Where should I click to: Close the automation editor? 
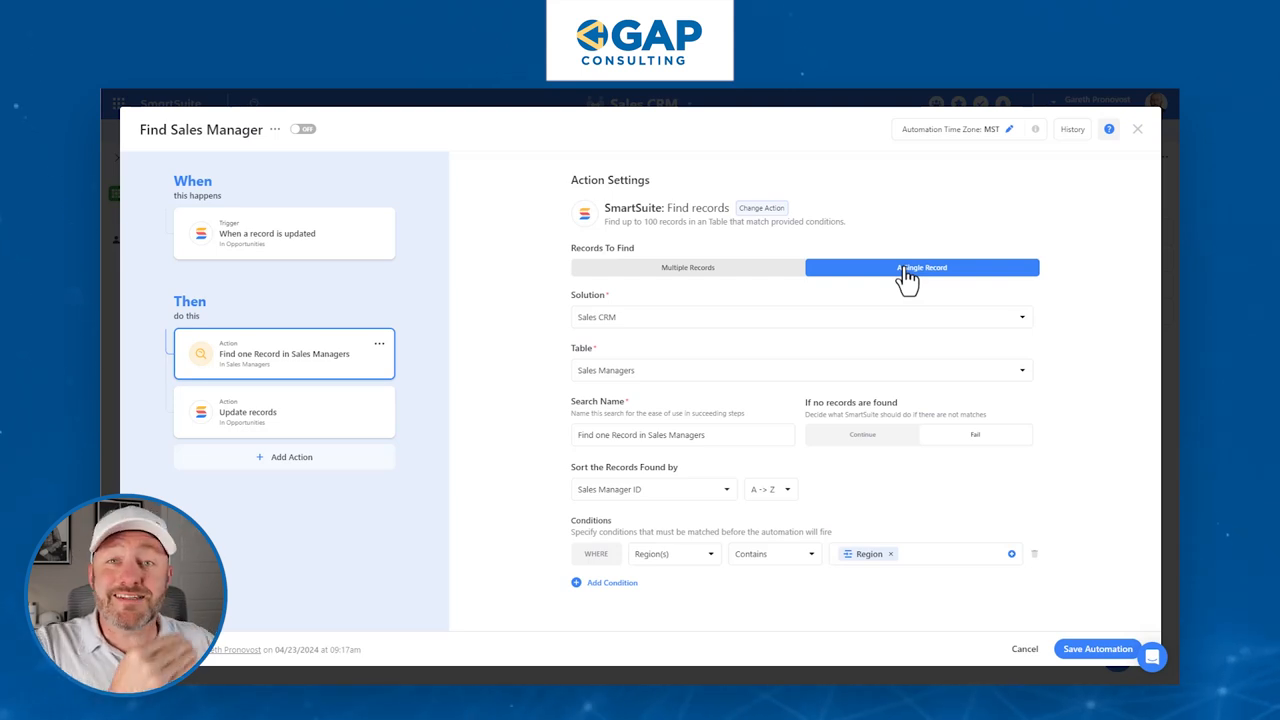1137,129
